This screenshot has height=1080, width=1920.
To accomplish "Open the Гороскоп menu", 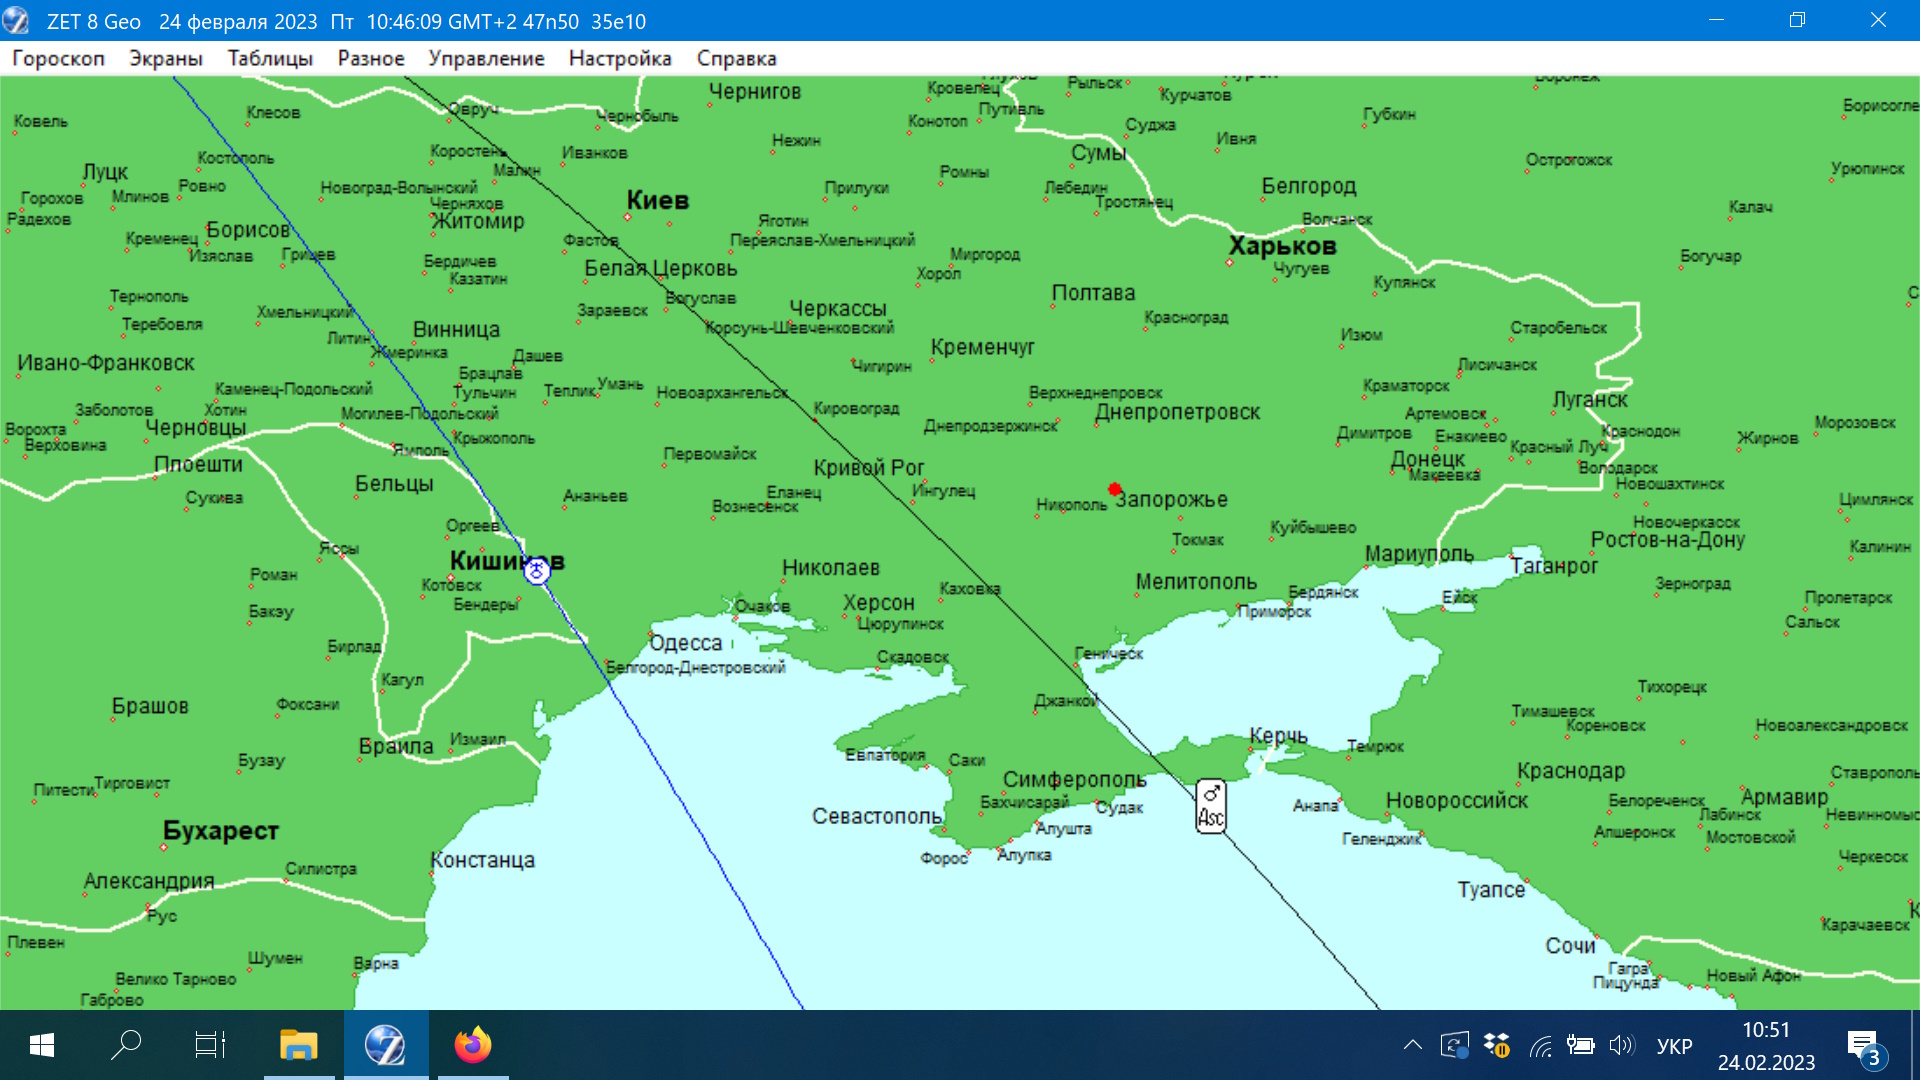I will pos(58,58).
